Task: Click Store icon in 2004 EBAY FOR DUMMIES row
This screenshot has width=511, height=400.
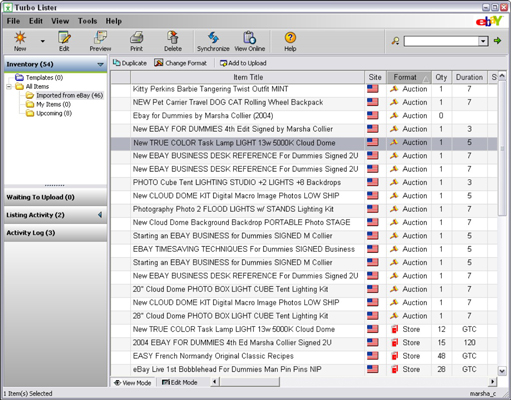Action: pos(395,343)
